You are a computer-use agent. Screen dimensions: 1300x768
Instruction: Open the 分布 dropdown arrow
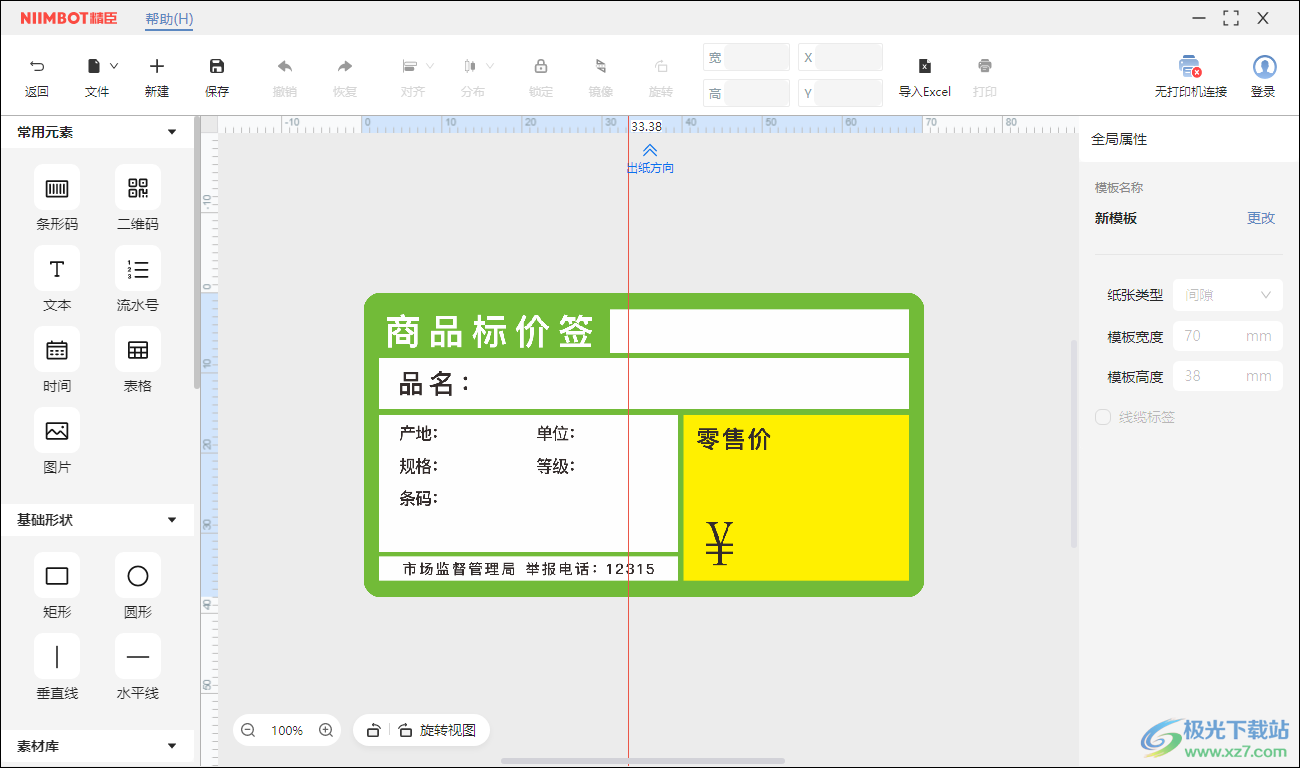pos(490,66)
